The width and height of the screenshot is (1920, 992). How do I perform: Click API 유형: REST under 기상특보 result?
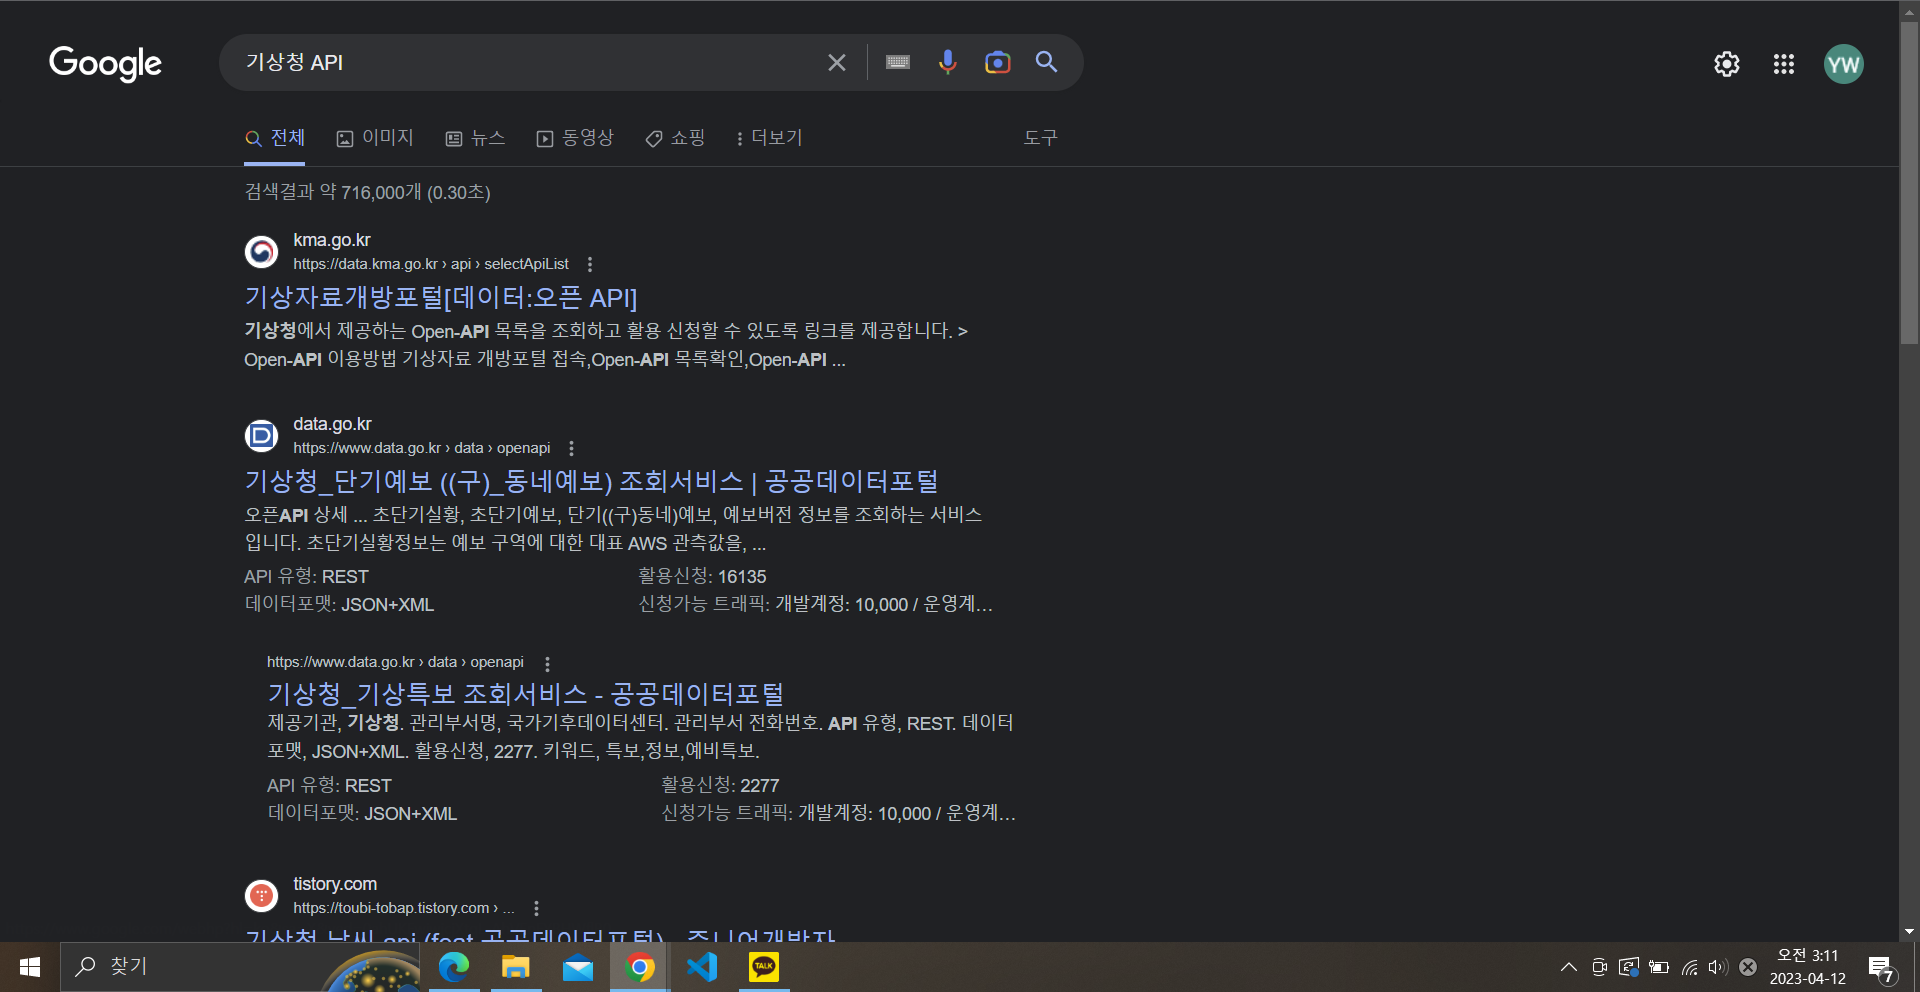pos(329,786)
